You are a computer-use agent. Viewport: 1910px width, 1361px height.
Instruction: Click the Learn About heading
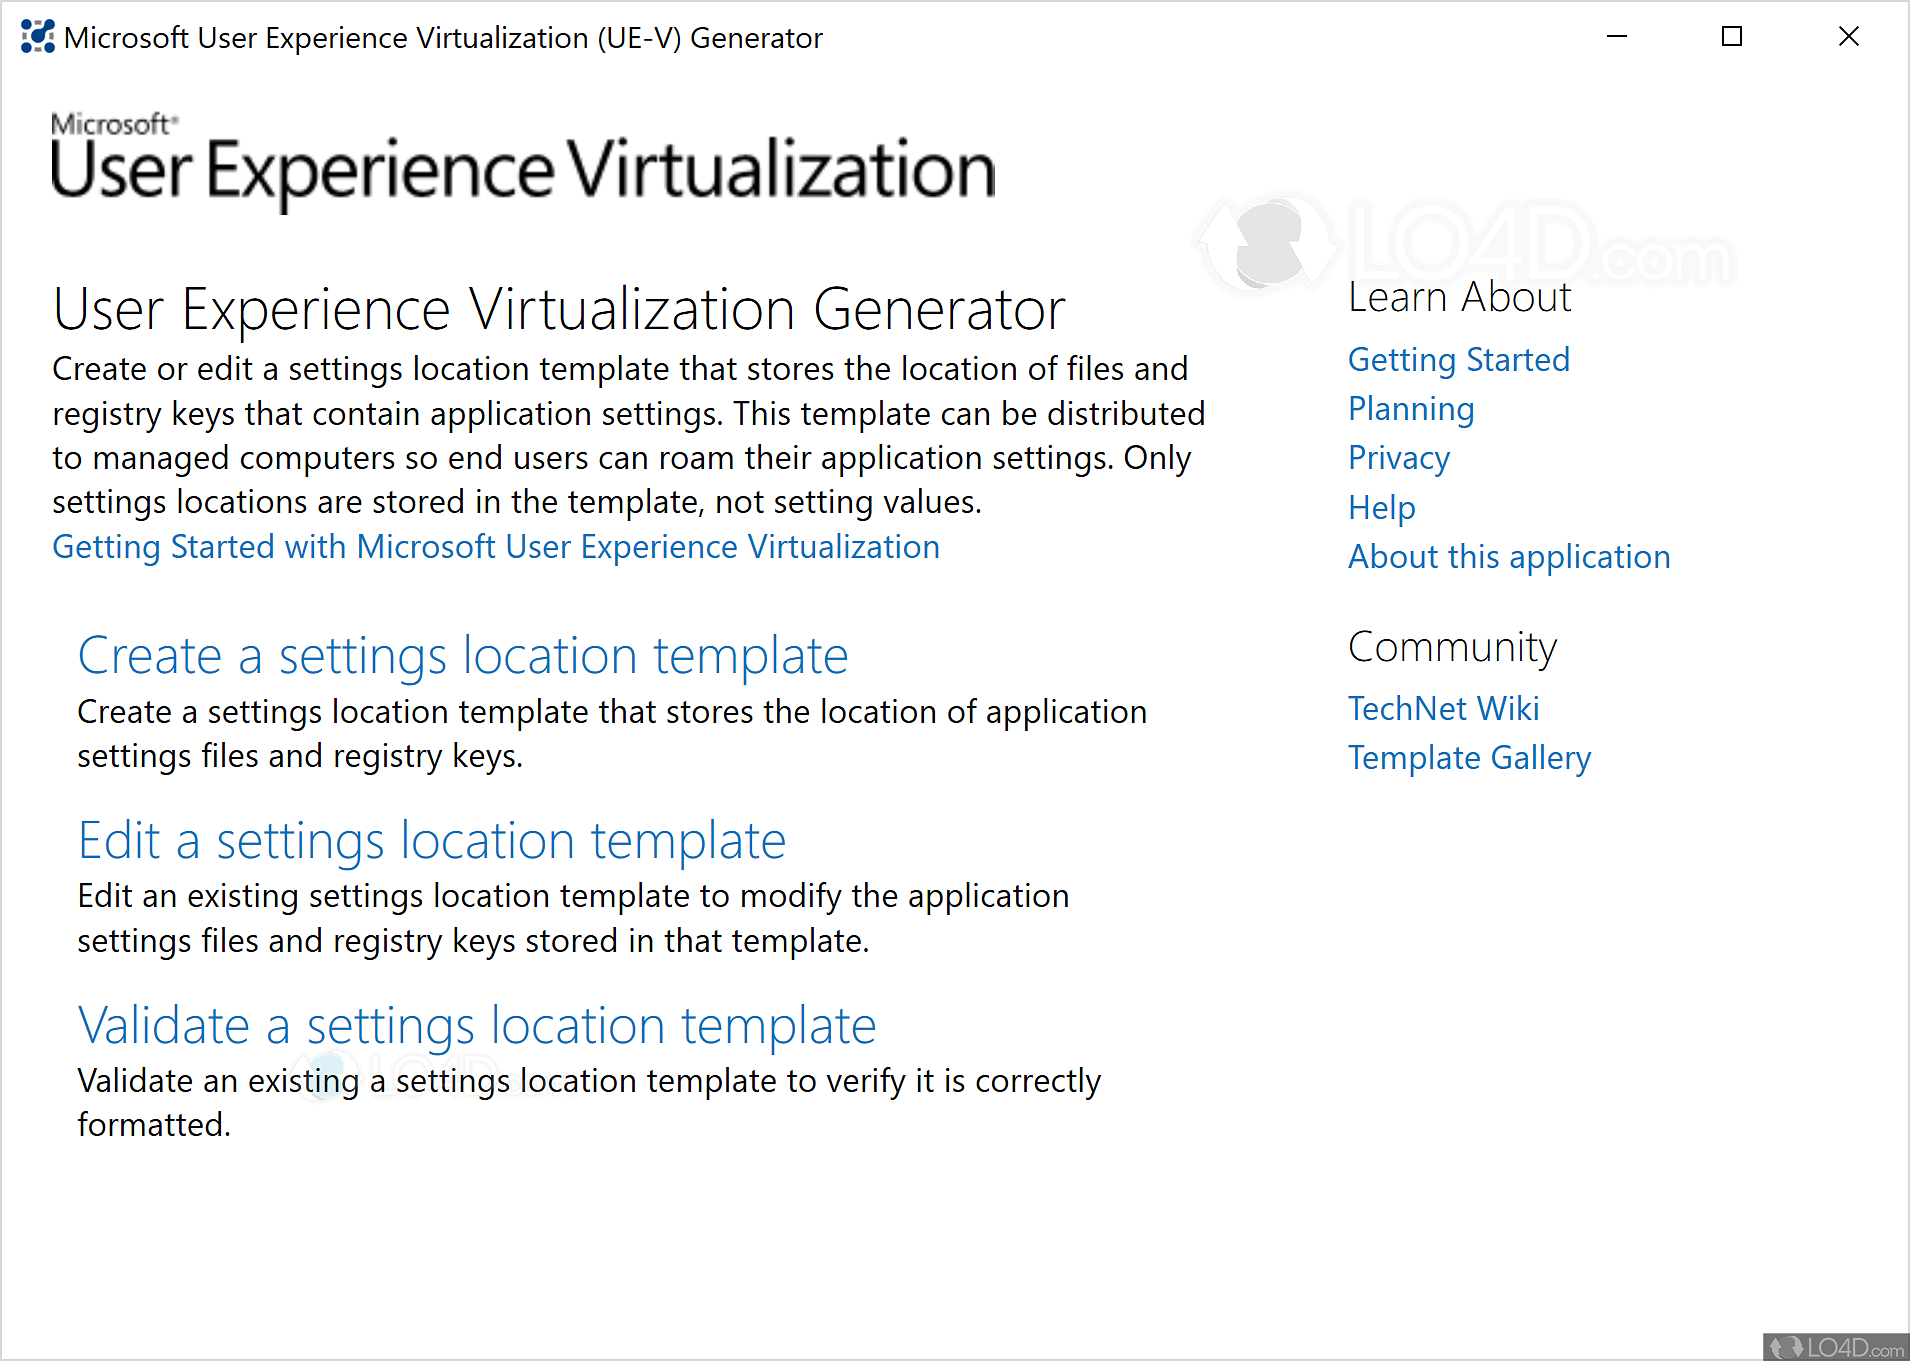click(x=1460, y=297)
